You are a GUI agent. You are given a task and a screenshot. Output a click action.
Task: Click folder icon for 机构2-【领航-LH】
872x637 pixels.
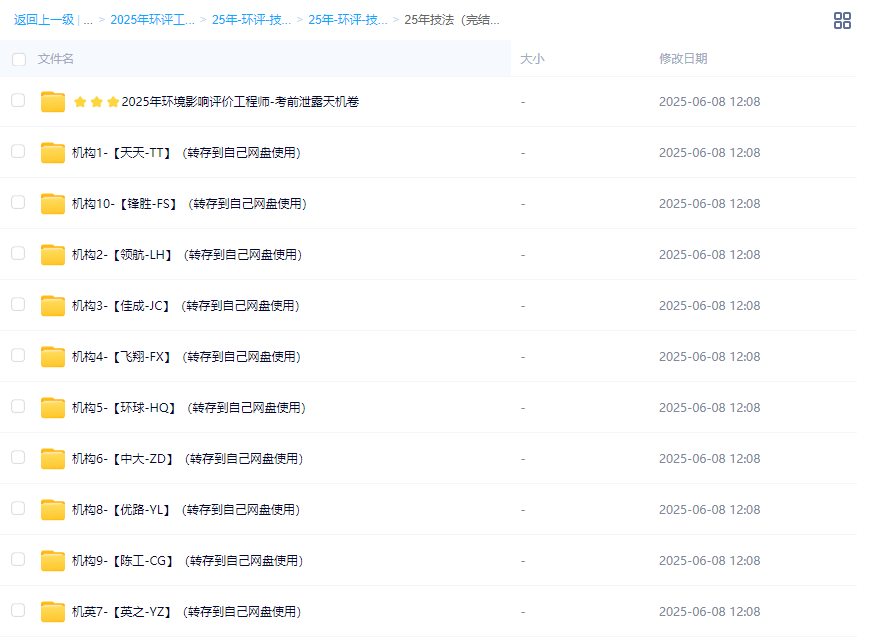point(53,255)
